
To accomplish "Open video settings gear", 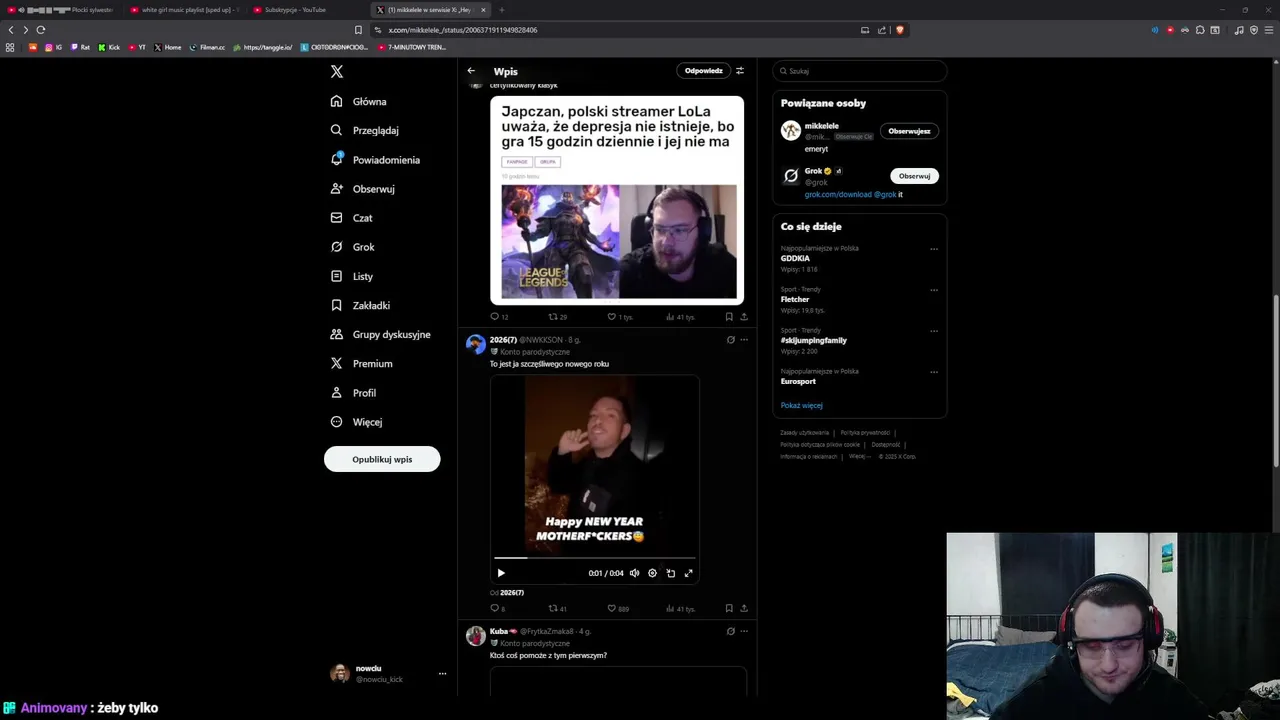I will [x=652, y=573].
